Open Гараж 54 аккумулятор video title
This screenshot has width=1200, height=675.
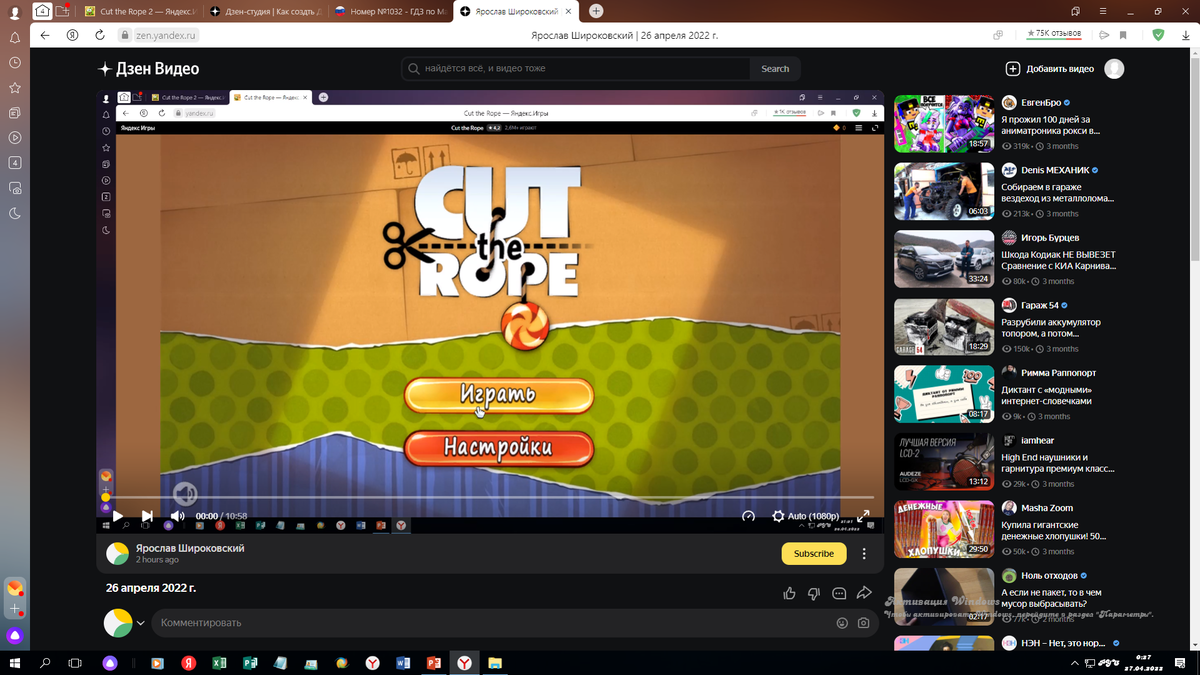tap(1051, 328)
